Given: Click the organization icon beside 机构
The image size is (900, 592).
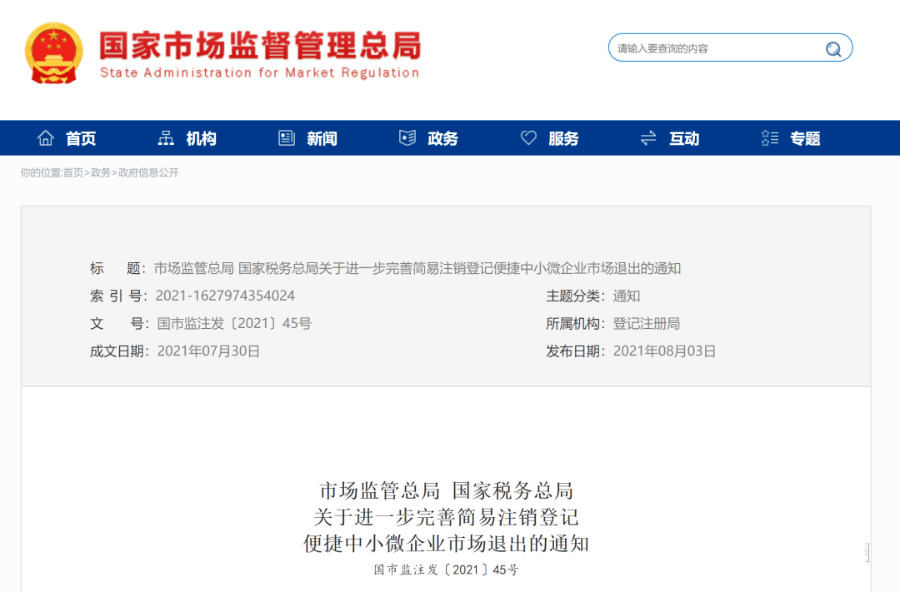Looking at the screenshot, I should point(166,138).
